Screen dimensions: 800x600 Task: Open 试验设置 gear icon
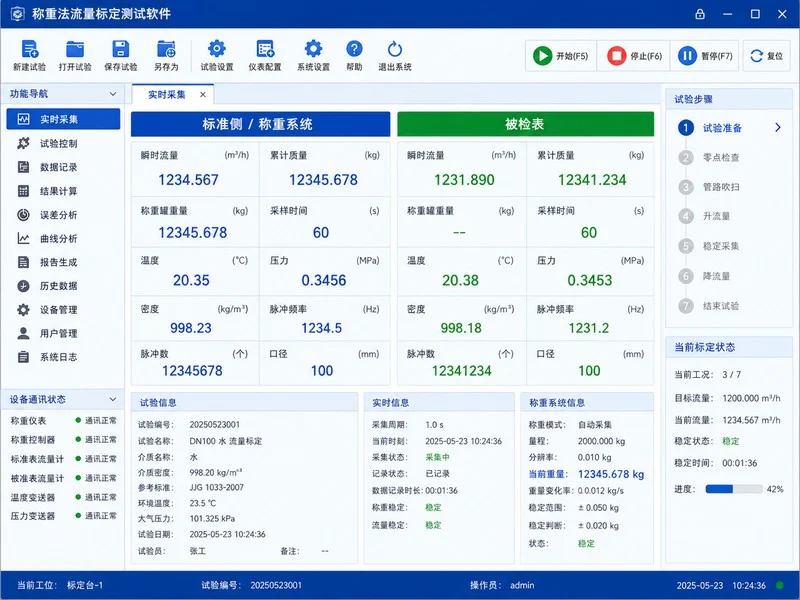pyautogui.click(x=217, y=48)
